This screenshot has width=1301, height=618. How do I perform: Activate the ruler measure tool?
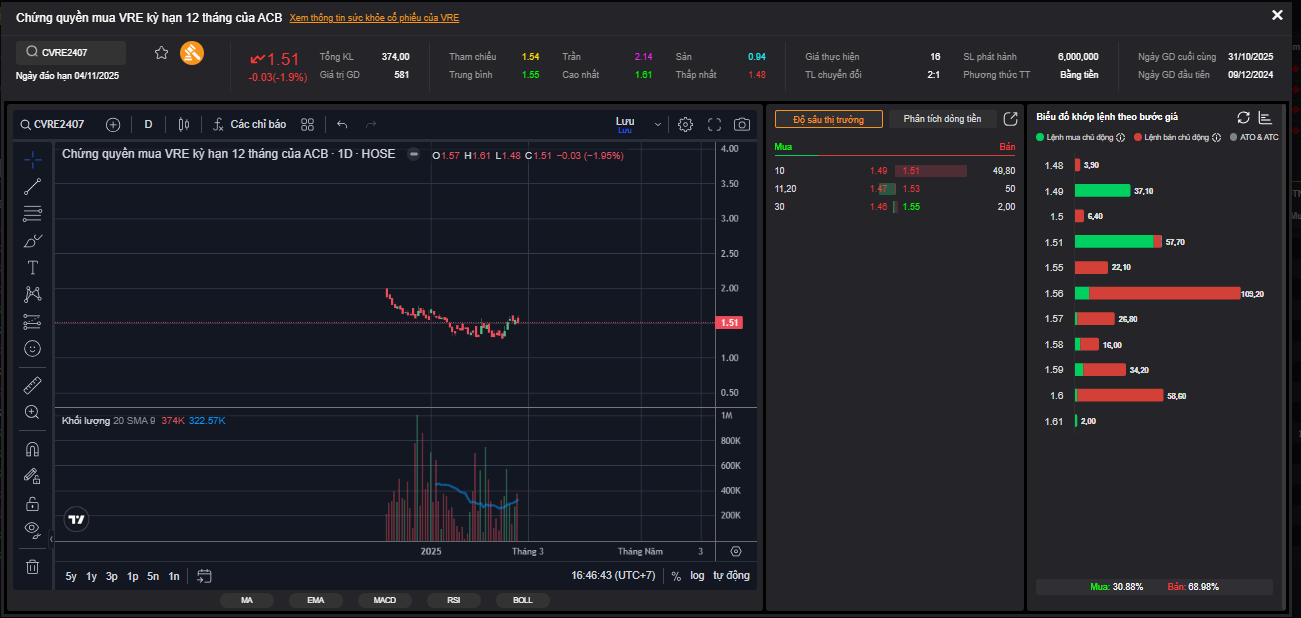32,385
